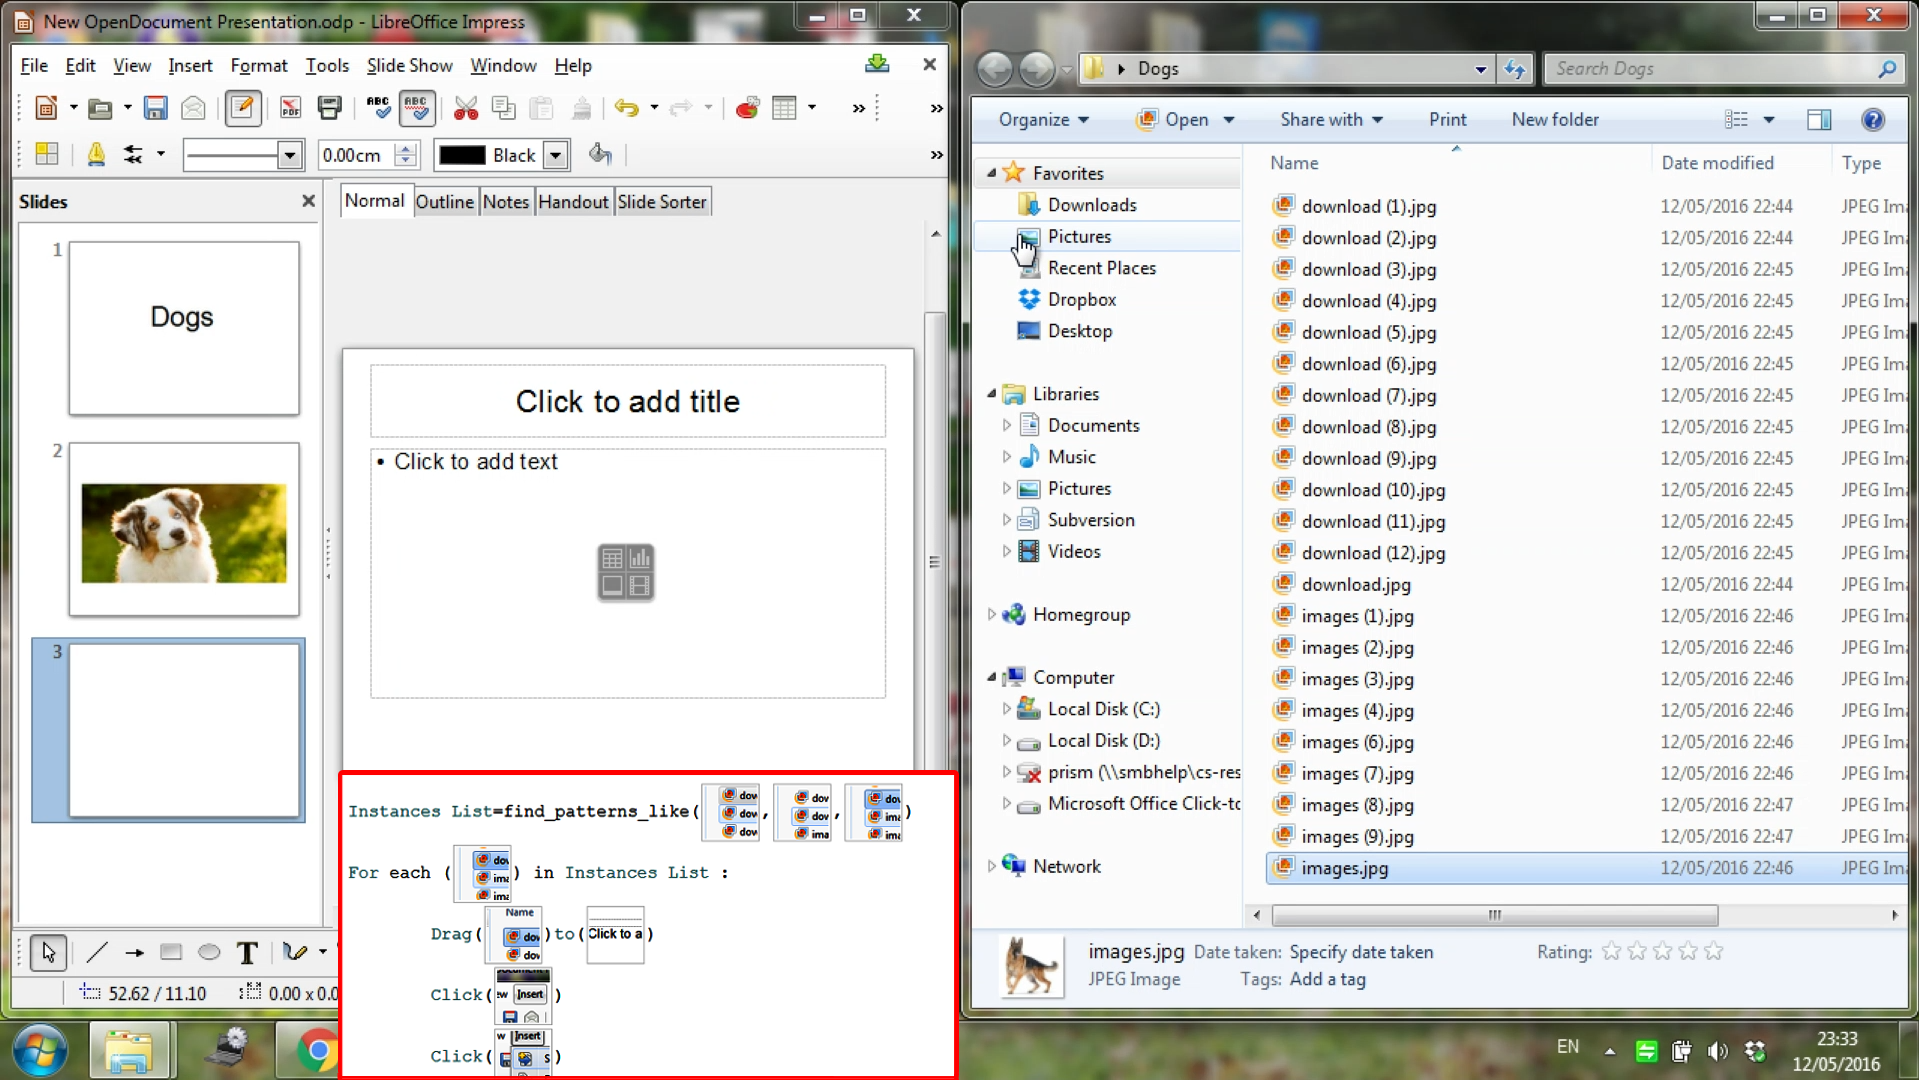Export directly as PDF from the toolbar
The height and width of the screenshot is (1080, 1919).
tap(290, 108)
